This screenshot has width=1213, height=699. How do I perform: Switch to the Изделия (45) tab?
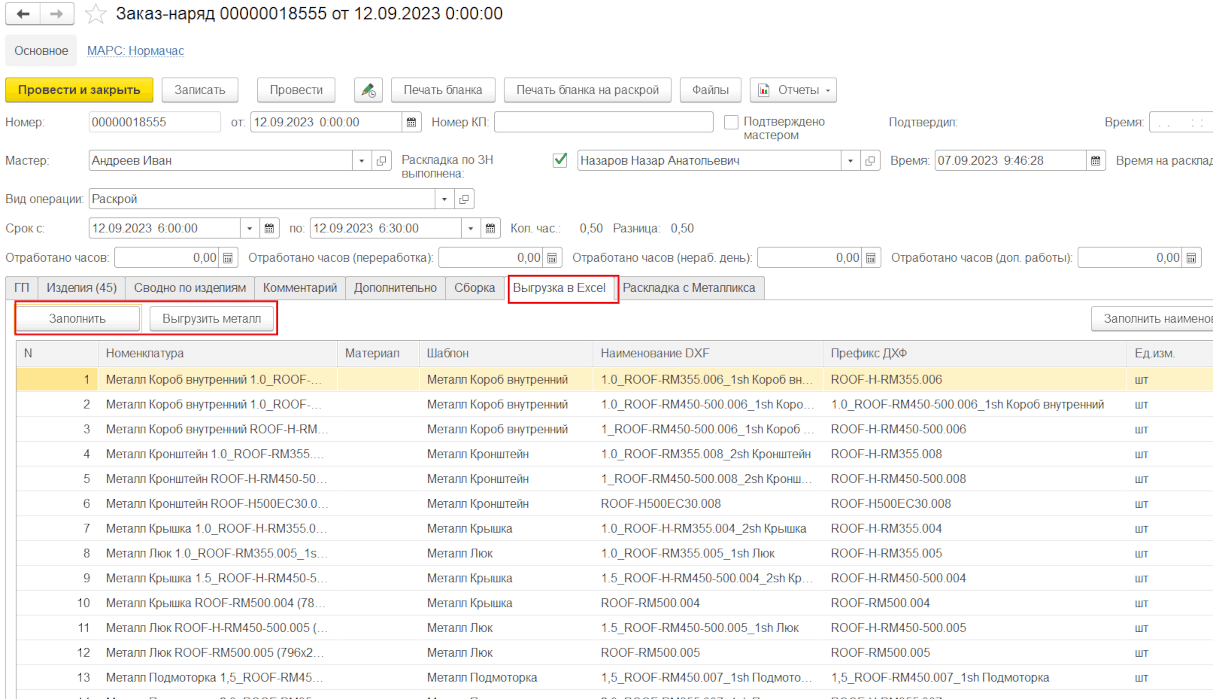tap(81, 288)
